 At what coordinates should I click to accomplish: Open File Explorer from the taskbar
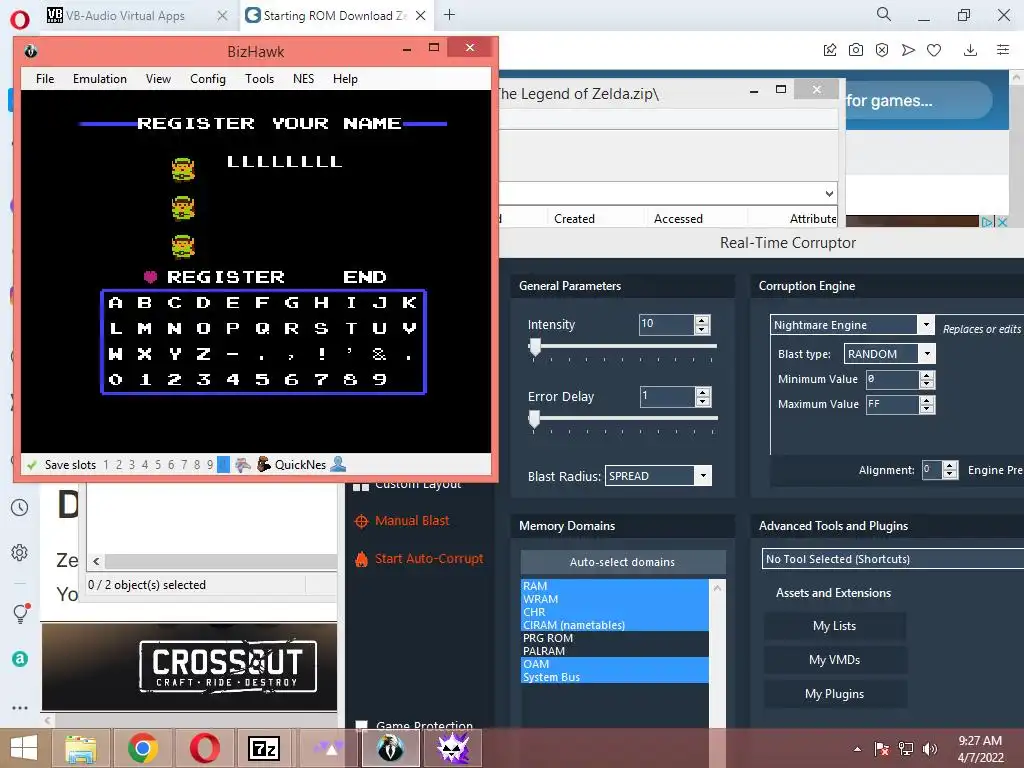81,748
